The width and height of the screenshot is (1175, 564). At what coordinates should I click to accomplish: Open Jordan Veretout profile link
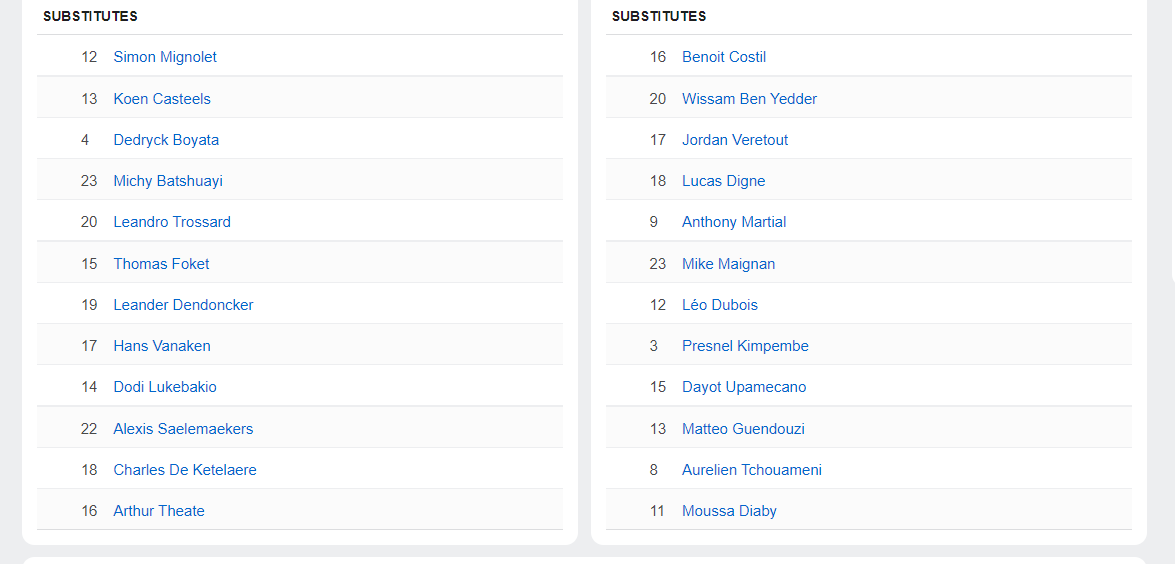pos(735,140)
